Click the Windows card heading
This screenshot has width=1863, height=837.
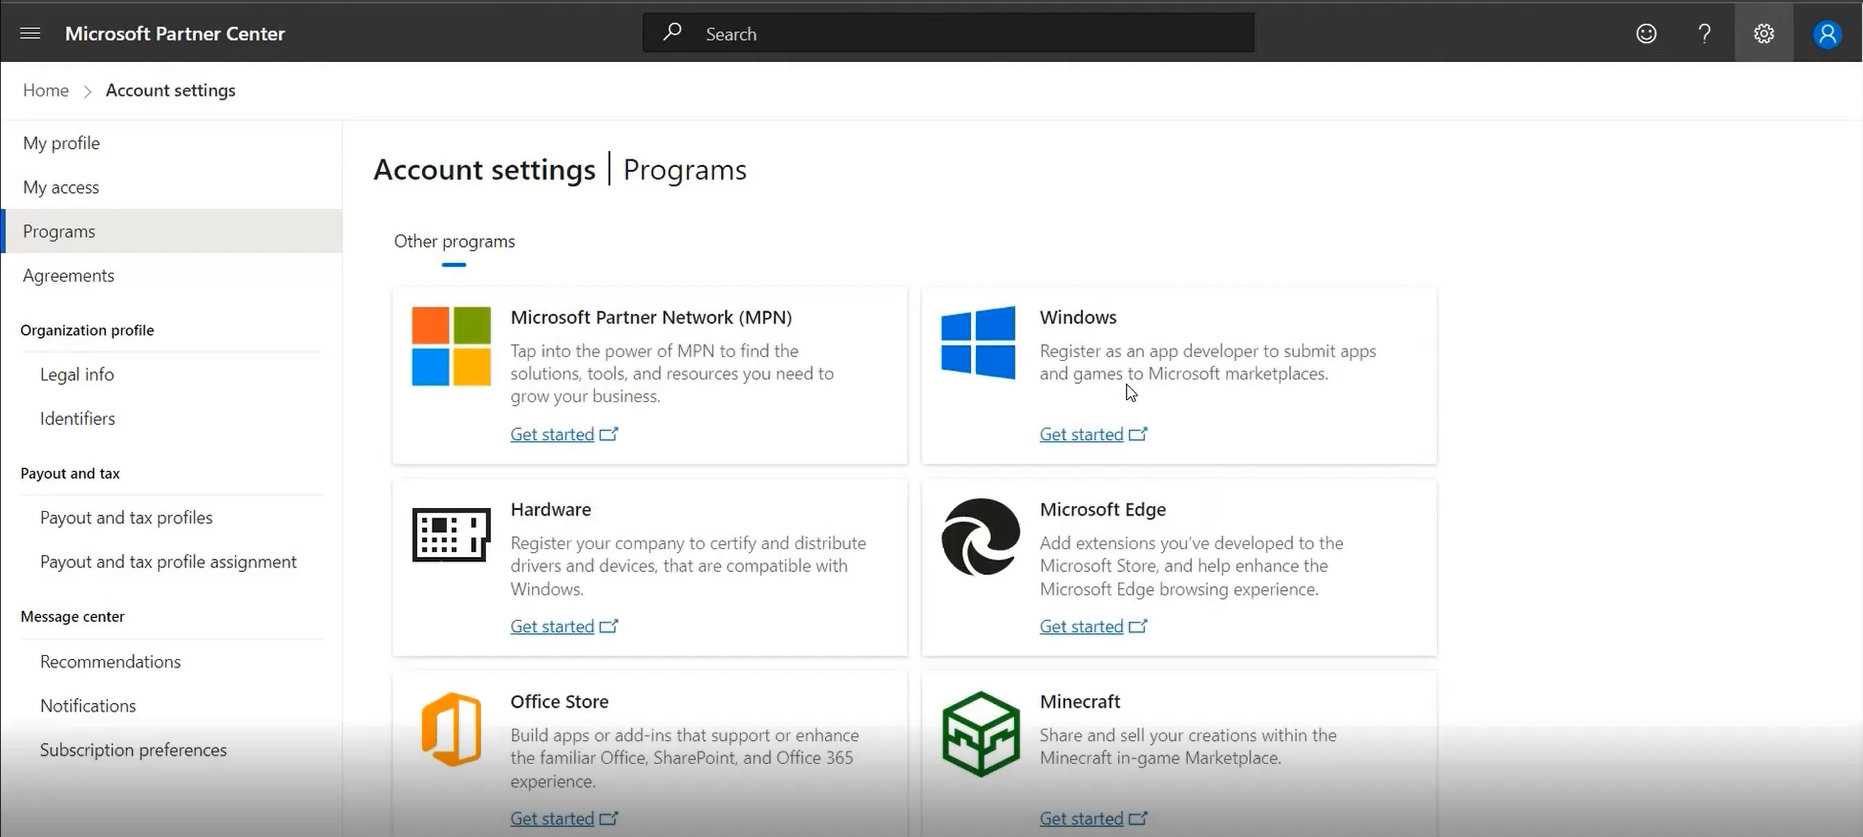click(1078, 317)
